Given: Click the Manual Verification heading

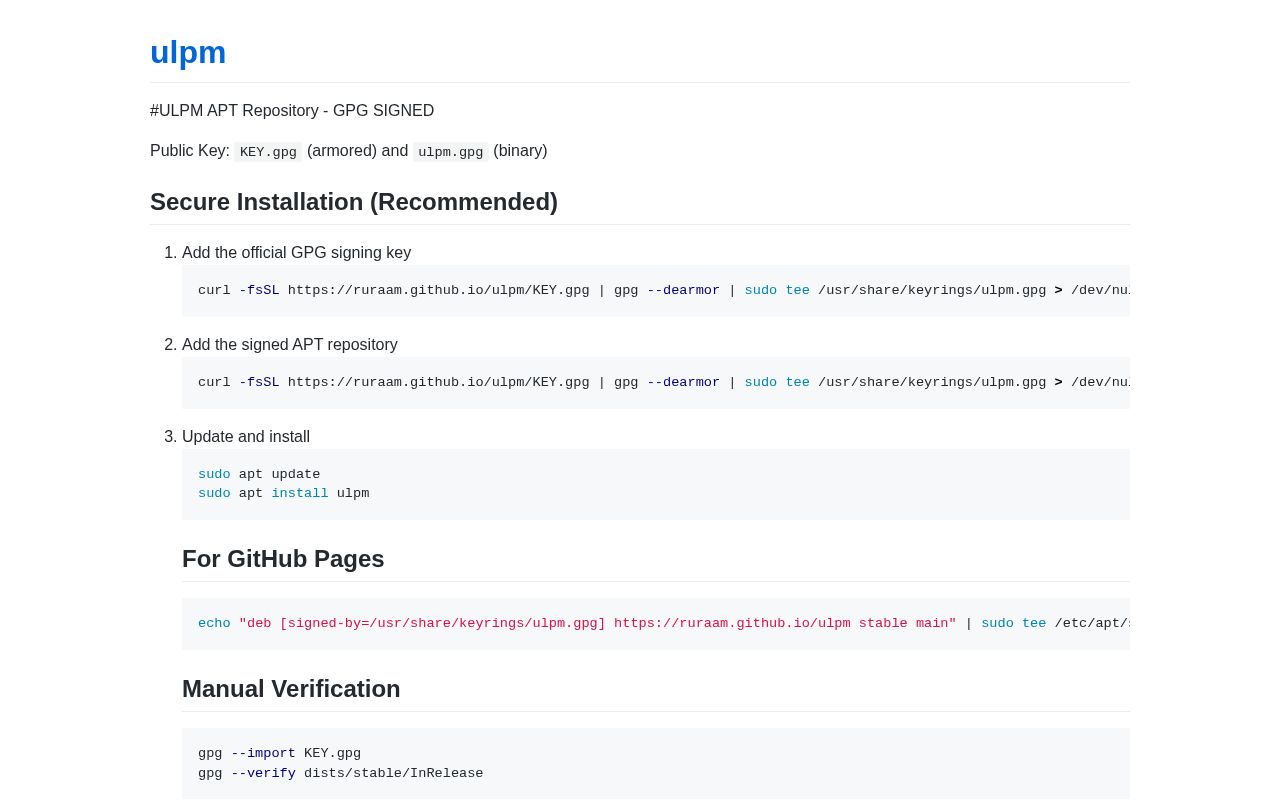Looking at the screenshot, I should click(291, 689).
